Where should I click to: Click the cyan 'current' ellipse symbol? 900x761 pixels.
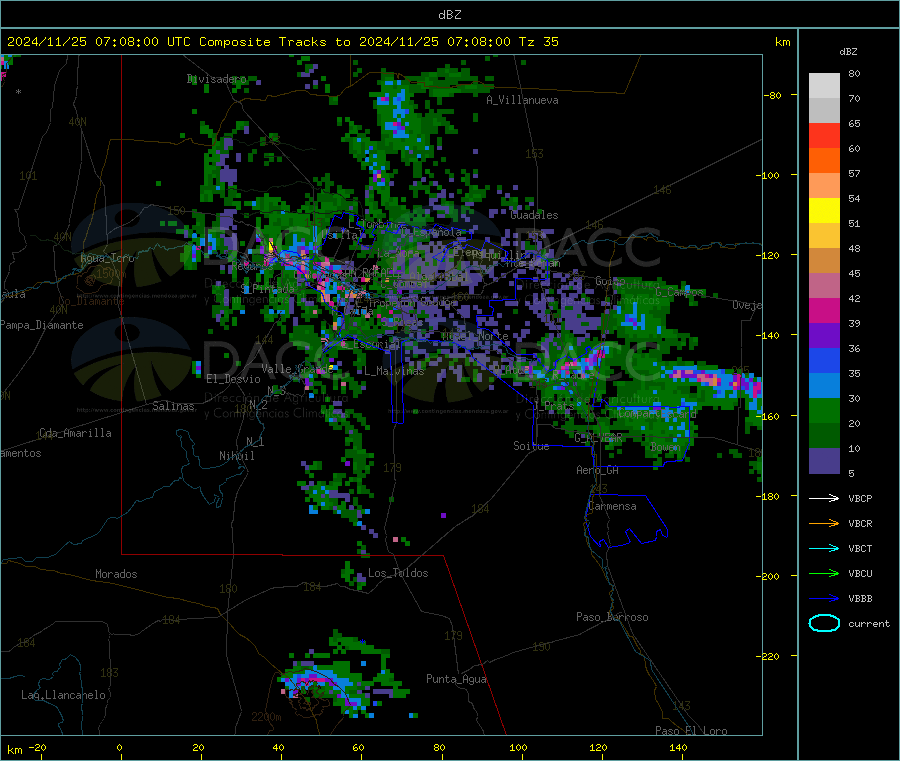824,623
